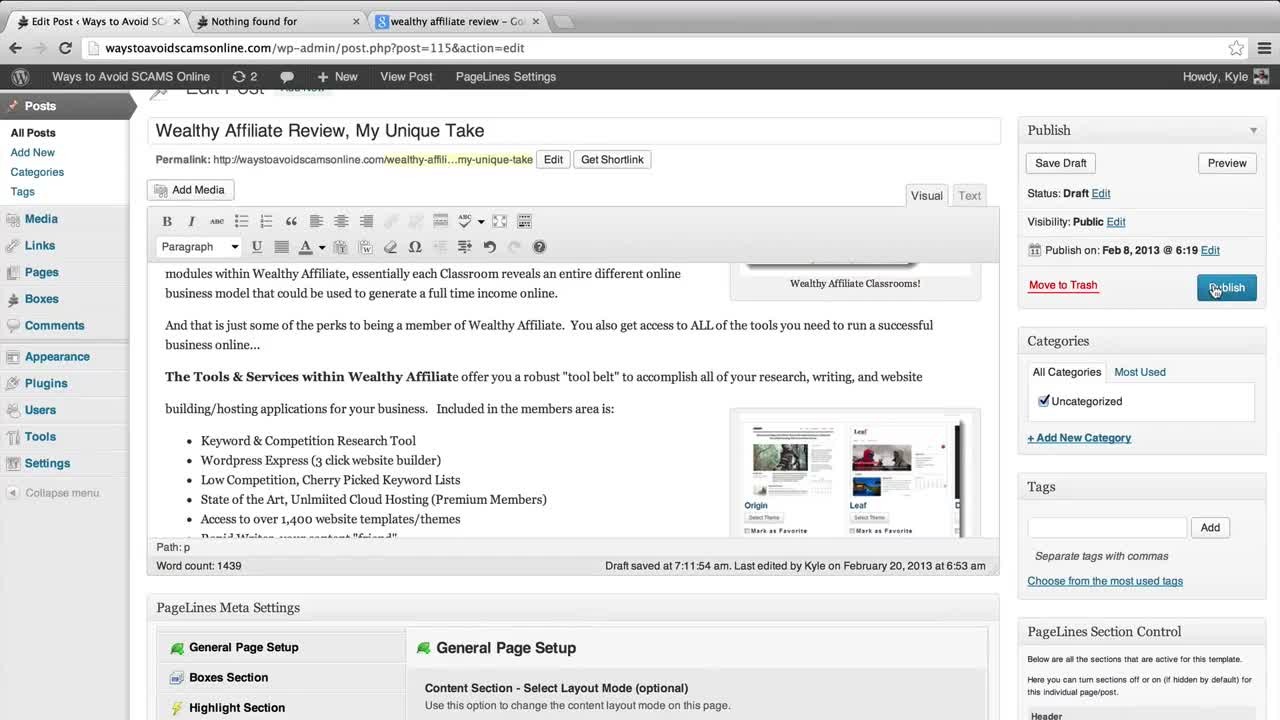
Task: Increase indent of the paragraph
Action: point(465,247)
